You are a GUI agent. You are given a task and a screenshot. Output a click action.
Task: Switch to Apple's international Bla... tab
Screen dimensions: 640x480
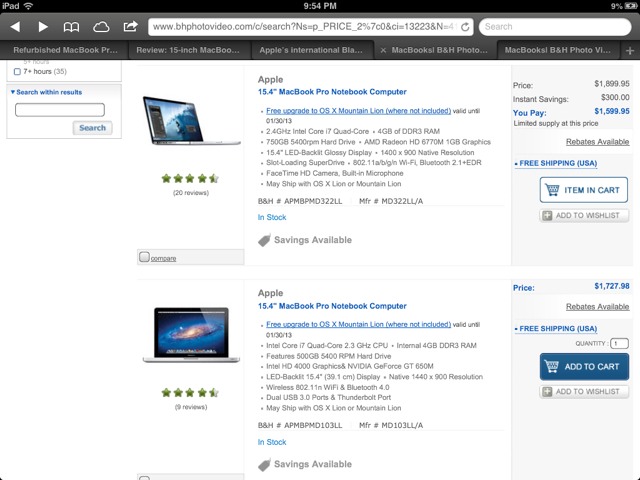pos(311,50)
